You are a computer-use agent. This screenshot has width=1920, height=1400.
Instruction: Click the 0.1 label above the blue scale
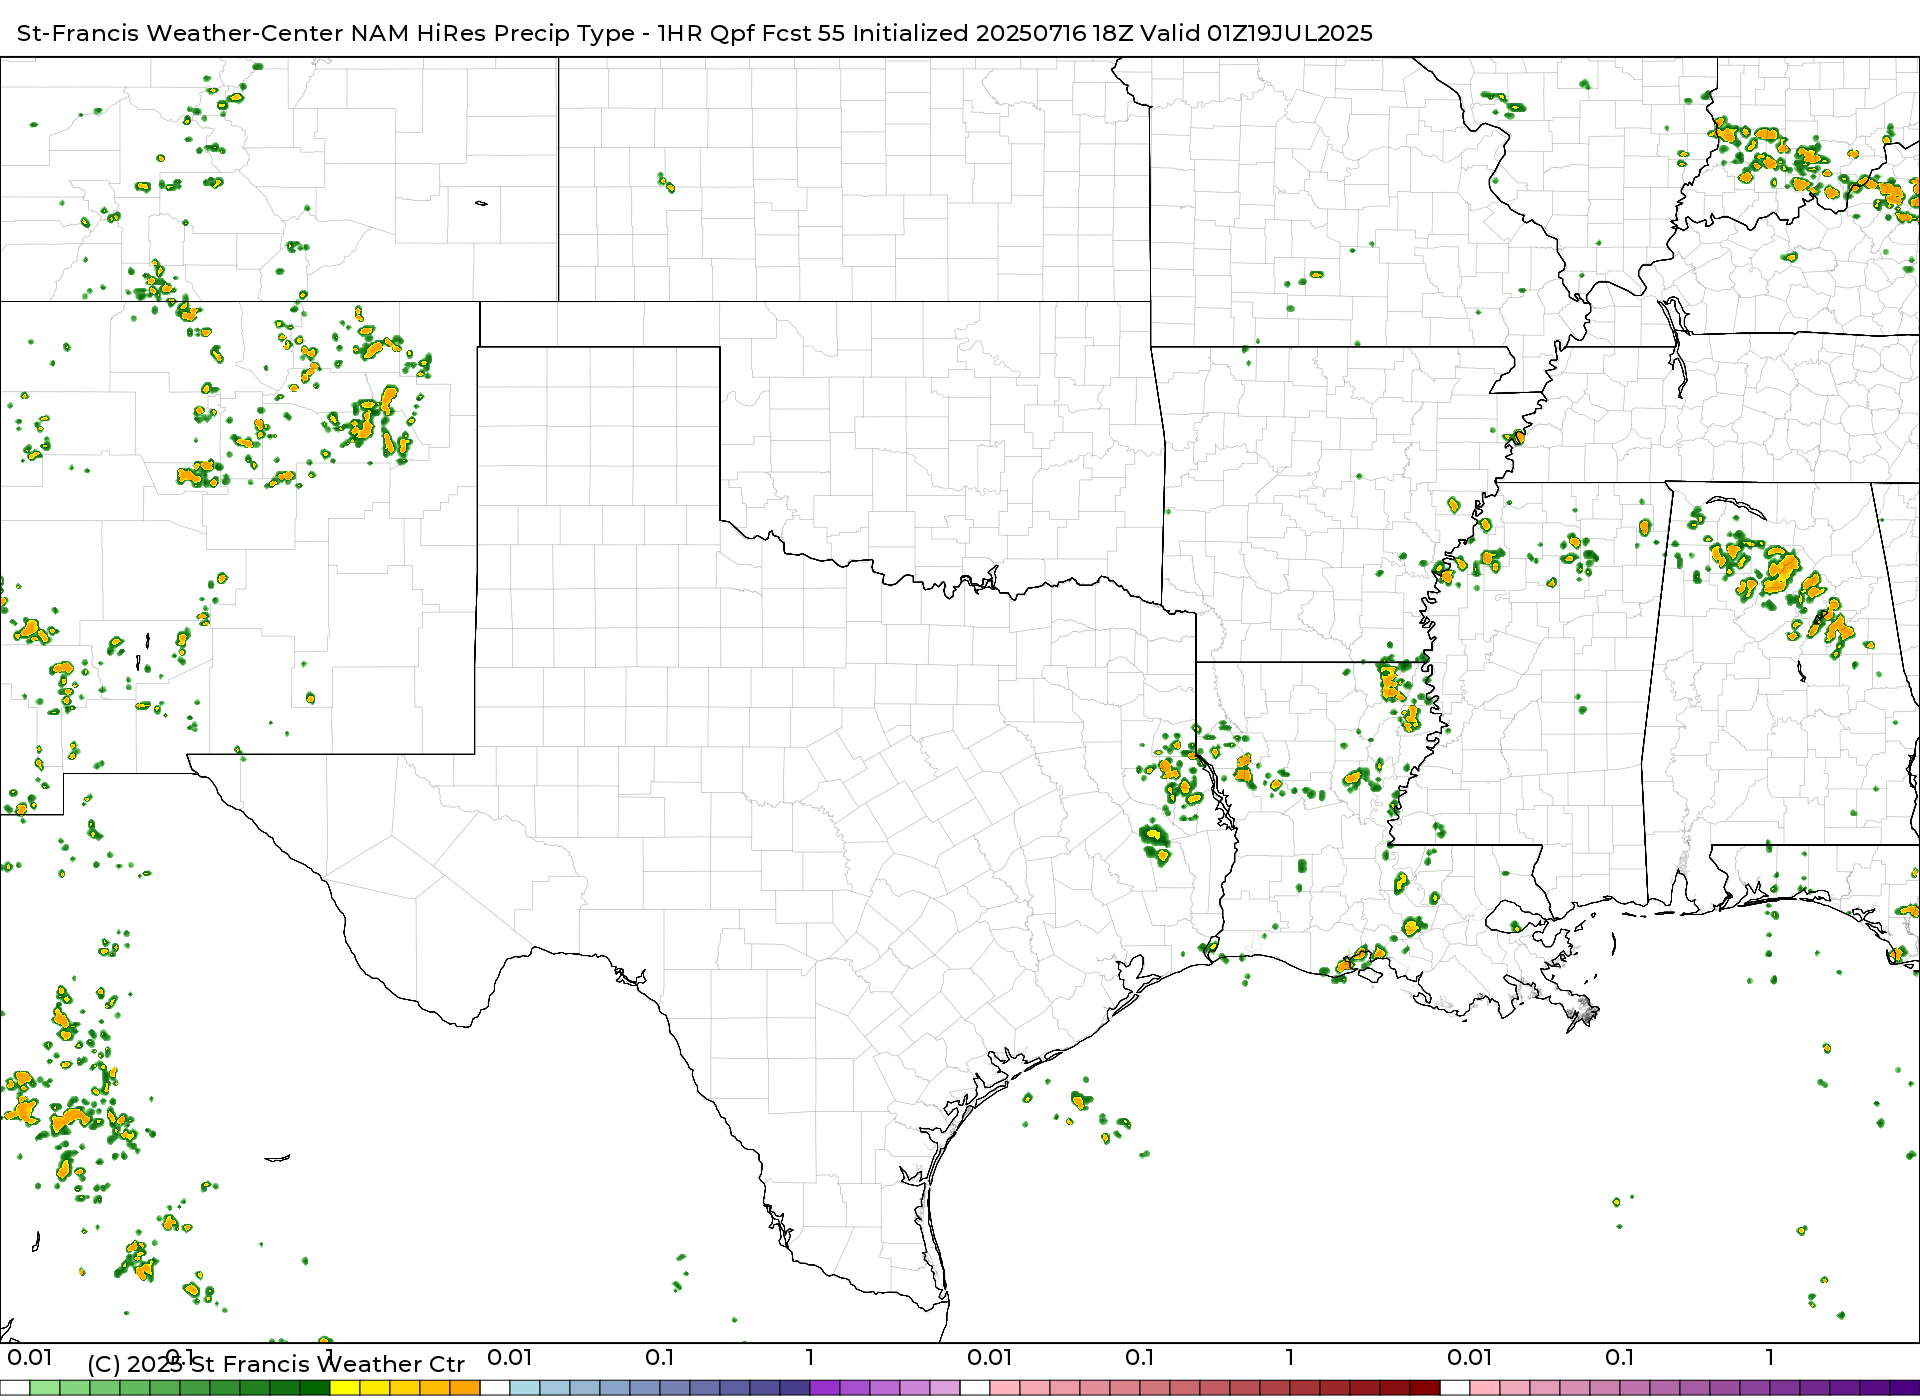coord(660,1357)
